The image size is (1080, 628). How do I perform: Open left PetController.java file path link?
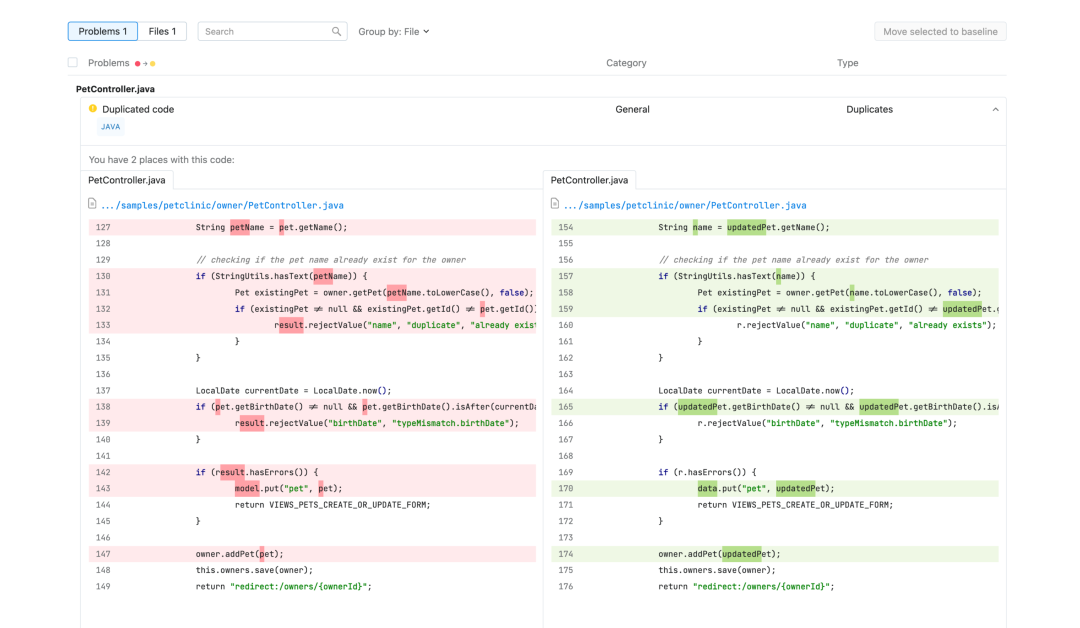(x=222, y=205)
